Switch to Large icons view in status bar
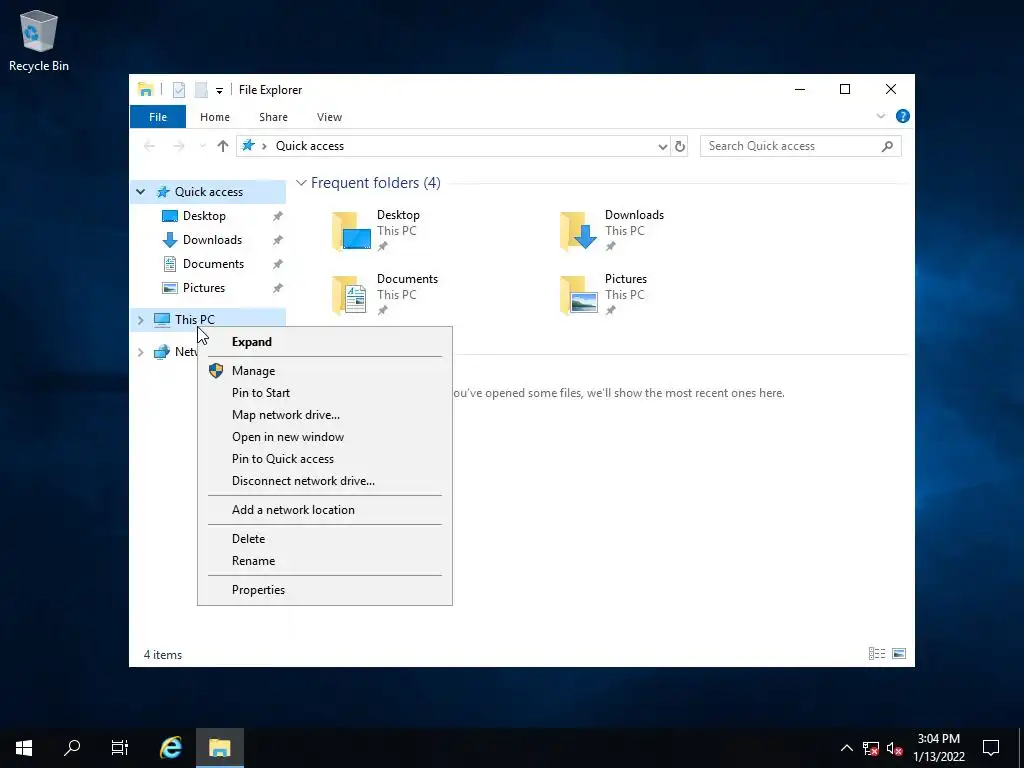The height and width of the screenshot is (768, 1024). (x=899, y=654)
